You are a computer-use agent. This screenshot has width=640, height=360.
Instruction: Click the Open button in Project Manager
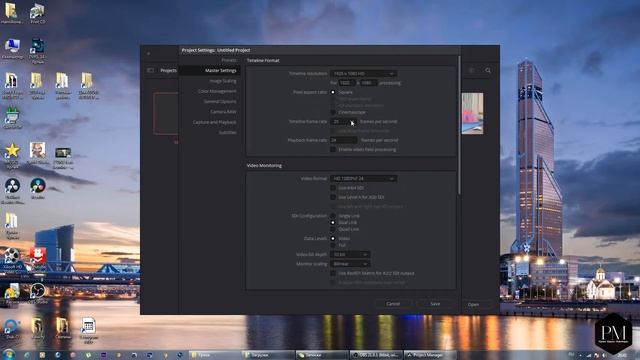point(473,304)
